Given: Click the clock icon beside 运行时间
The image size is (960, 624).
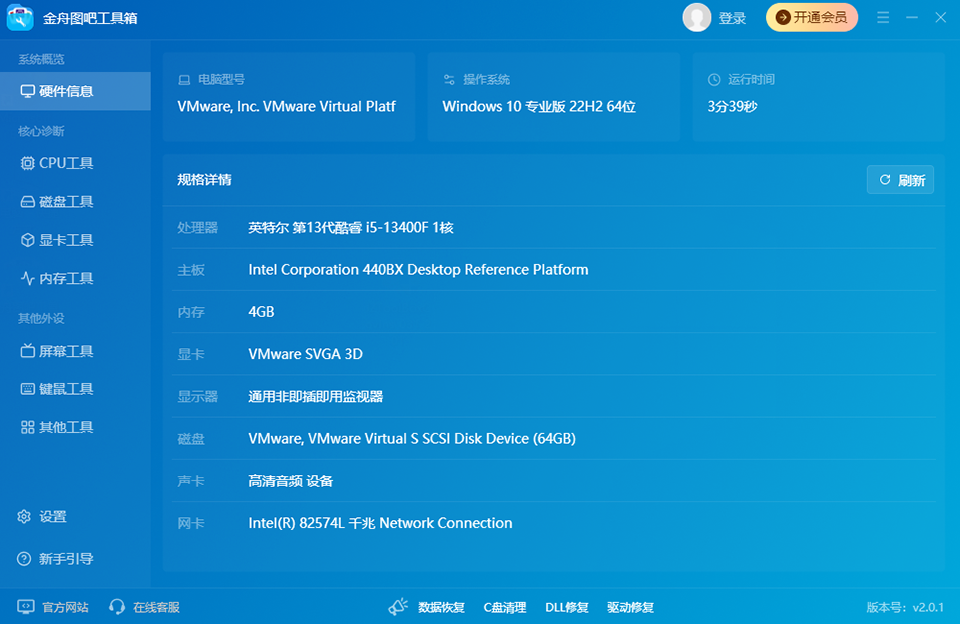Looking at the screenshot, I should pos(714,80).
